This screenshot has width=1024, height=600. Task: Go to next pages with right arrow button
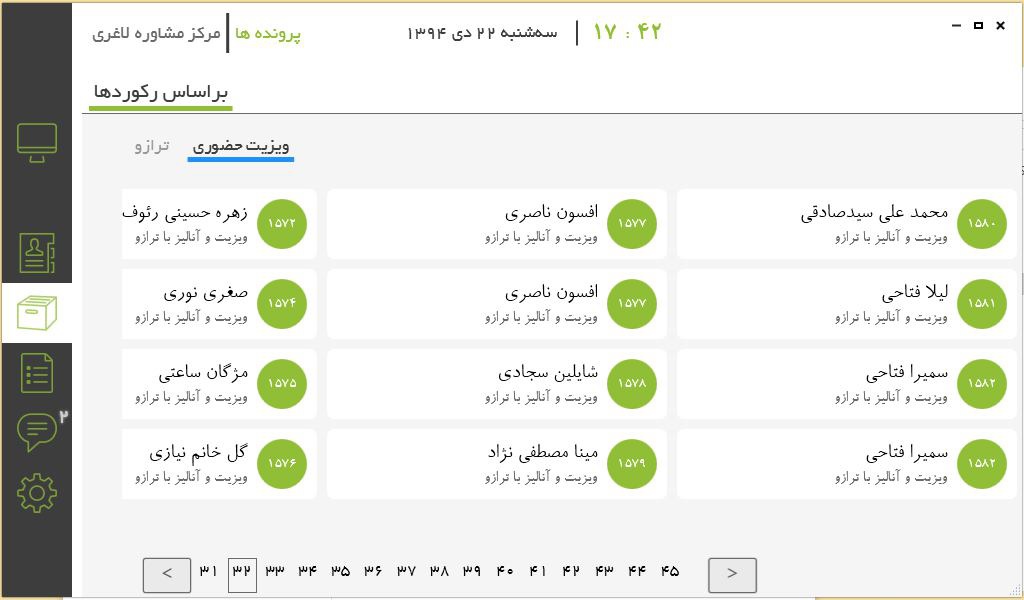732,574
